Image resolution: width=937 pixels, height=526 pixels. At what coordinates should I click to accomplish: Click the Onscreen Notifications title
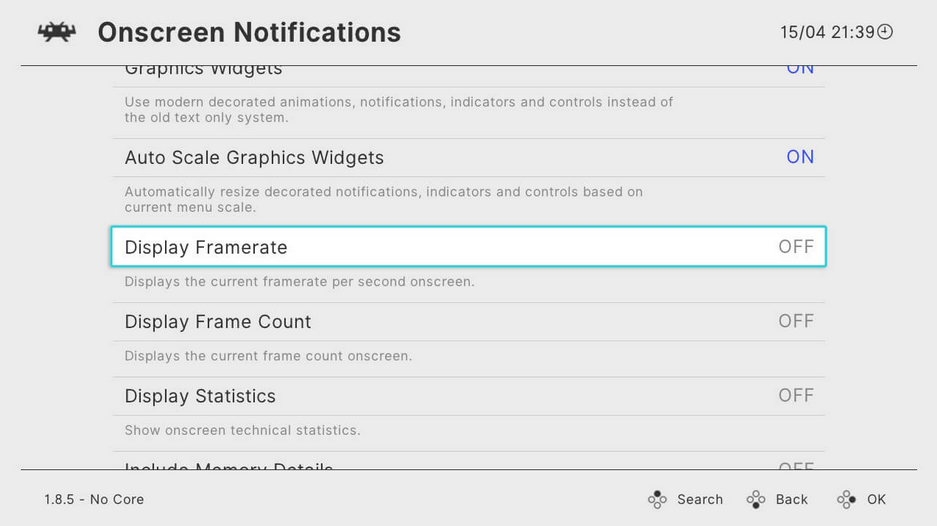point(249,32)
